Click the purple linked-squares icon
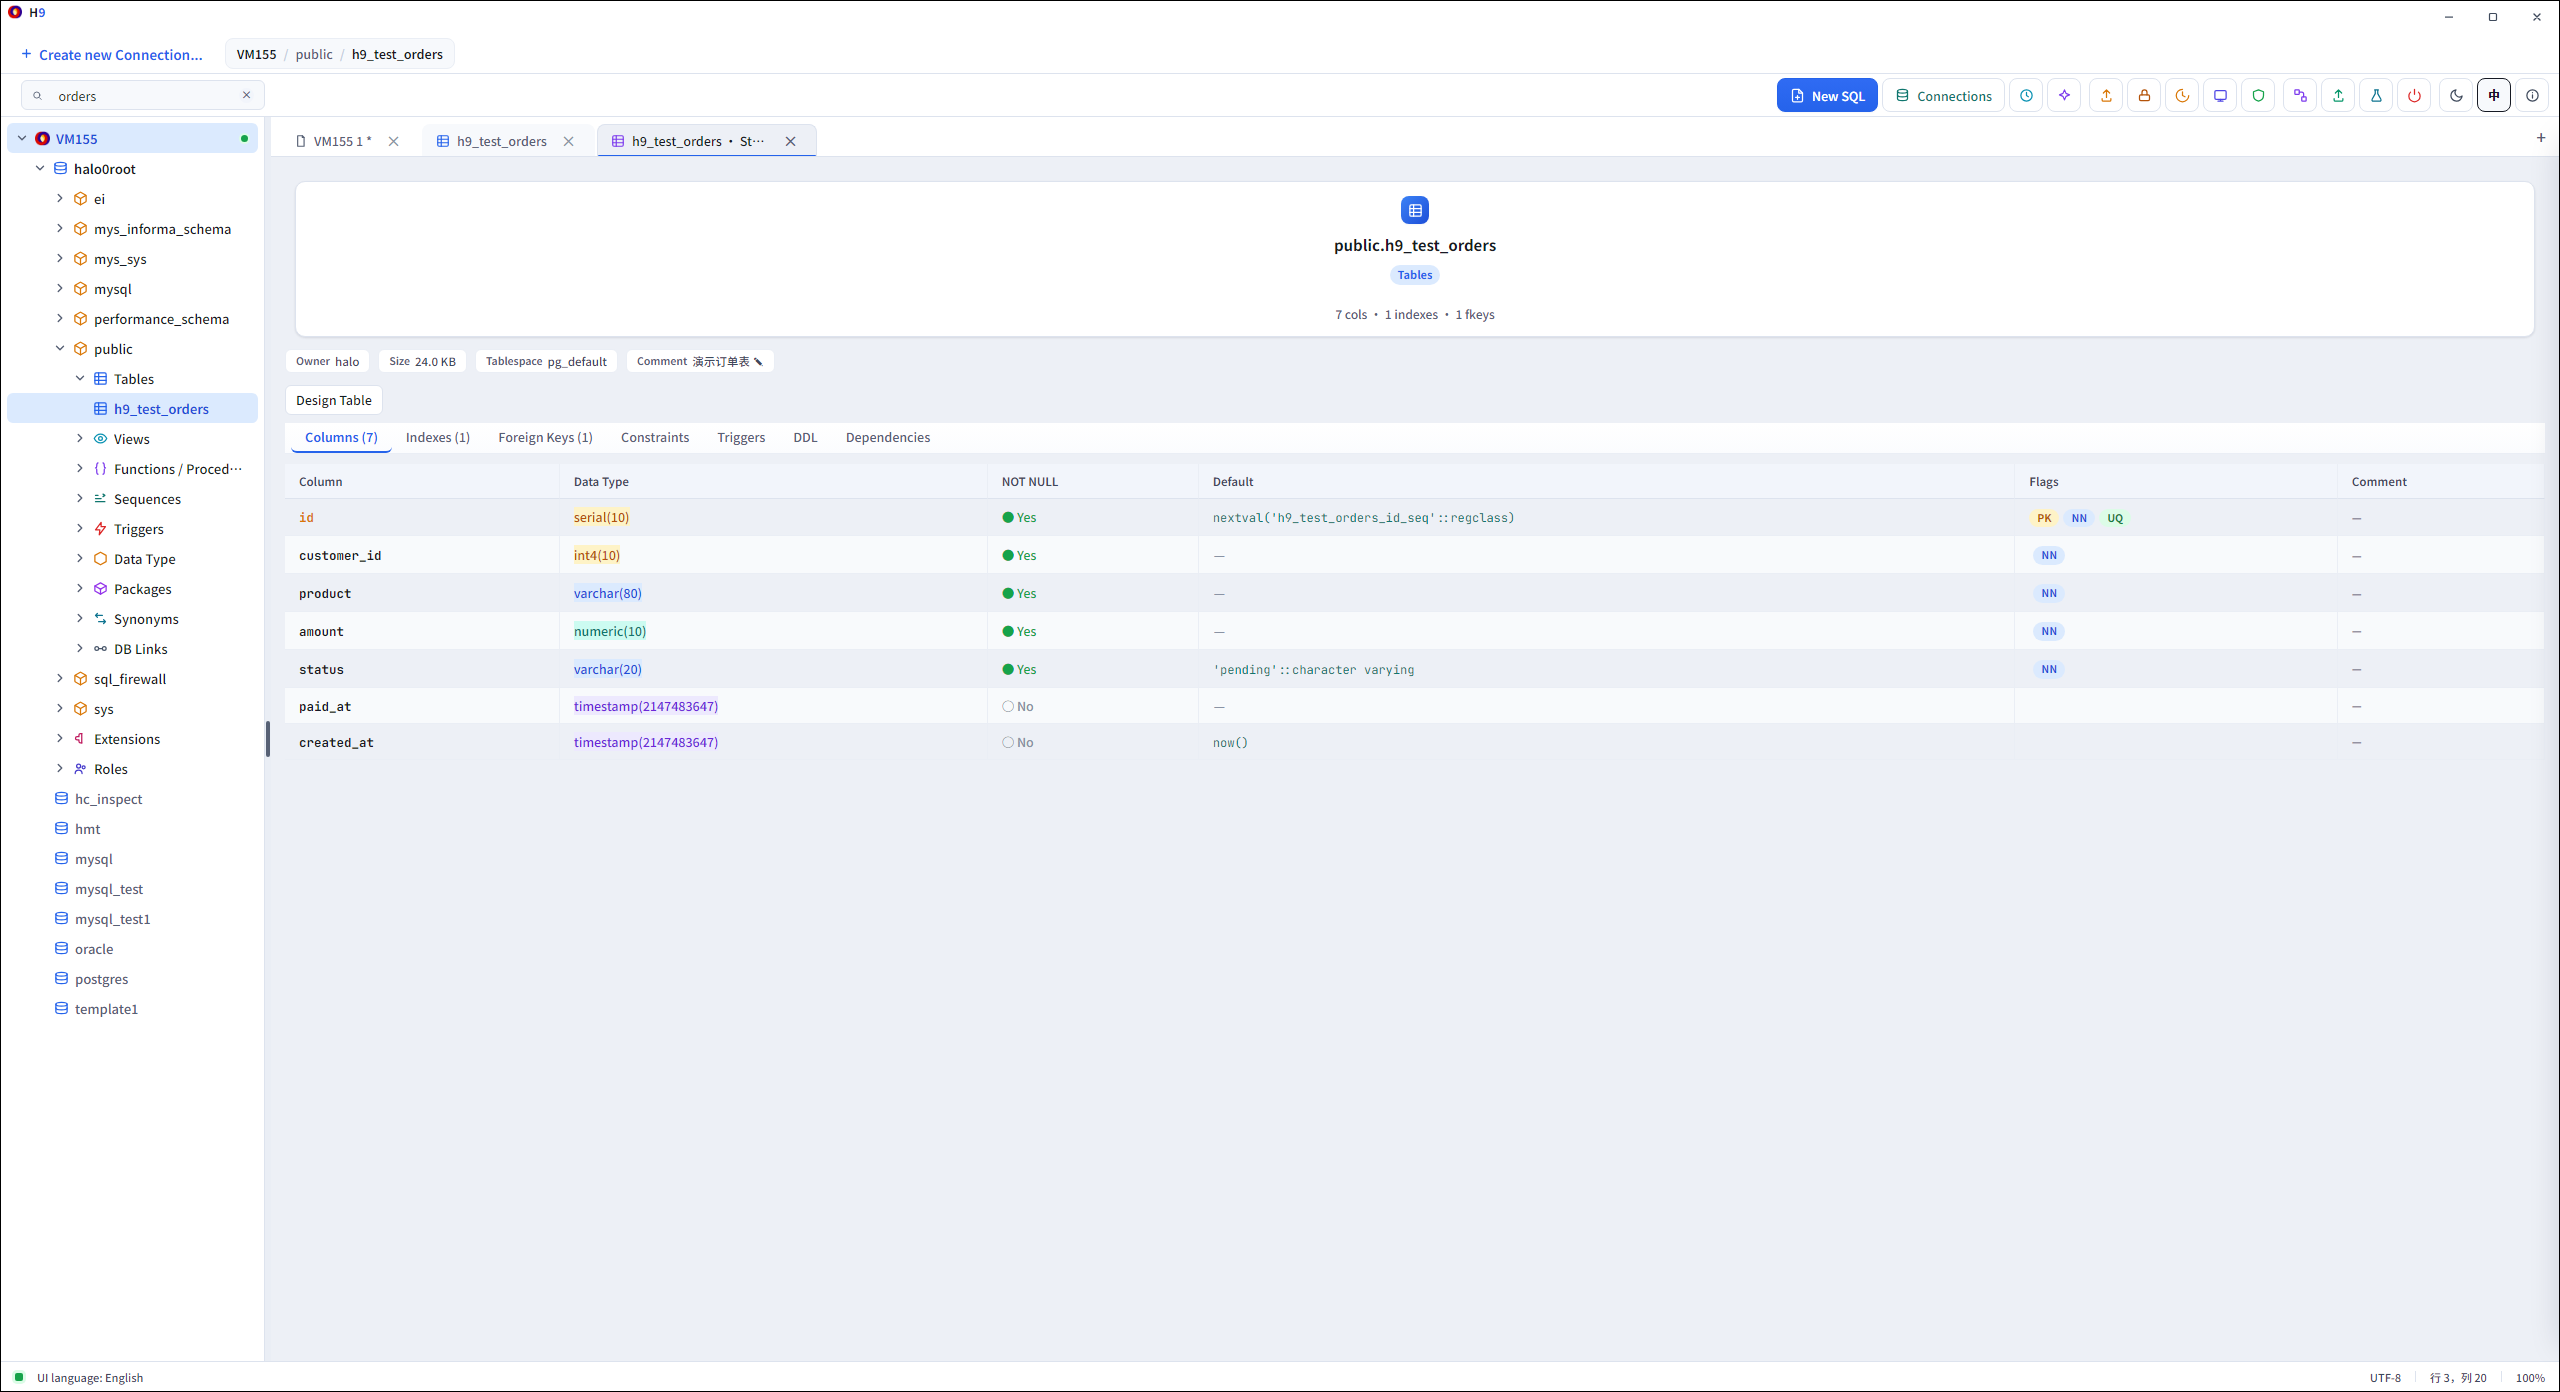 click(x=2300, y=96)
